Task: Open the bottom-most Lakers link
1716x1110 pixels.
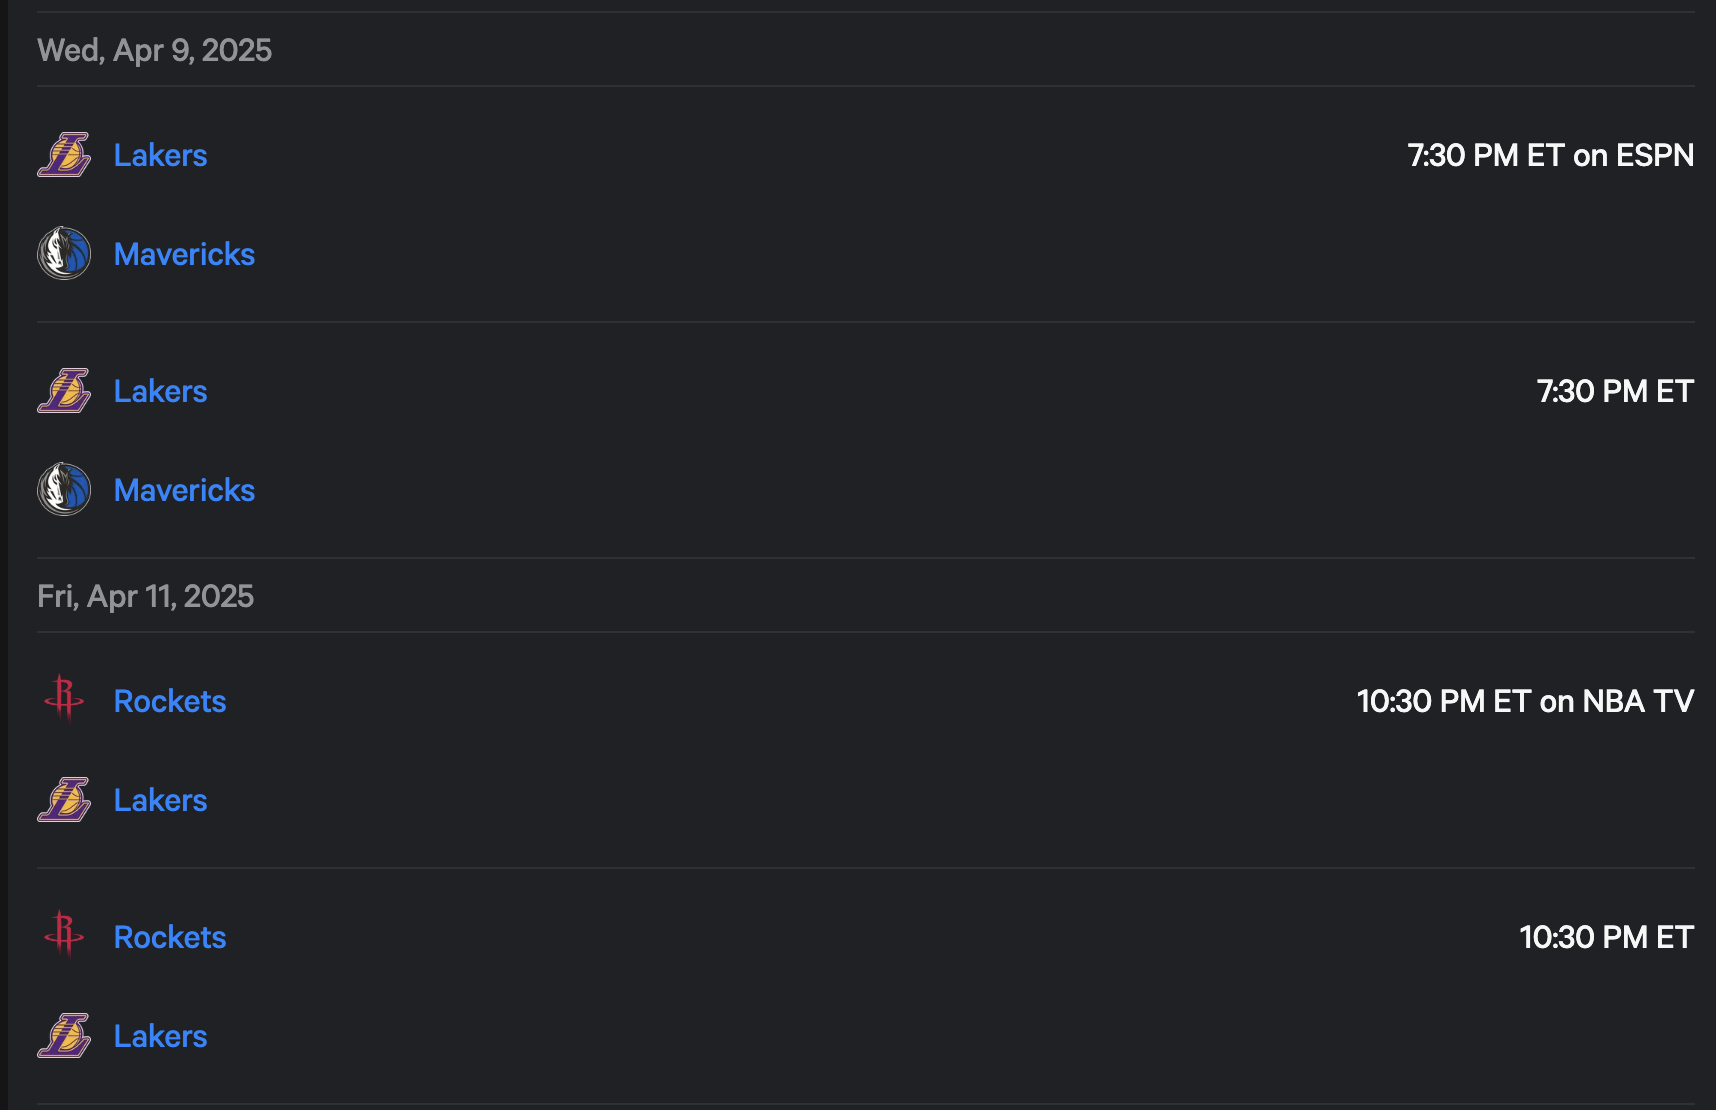Action: pyautogui.click(x=160, y=1036)
